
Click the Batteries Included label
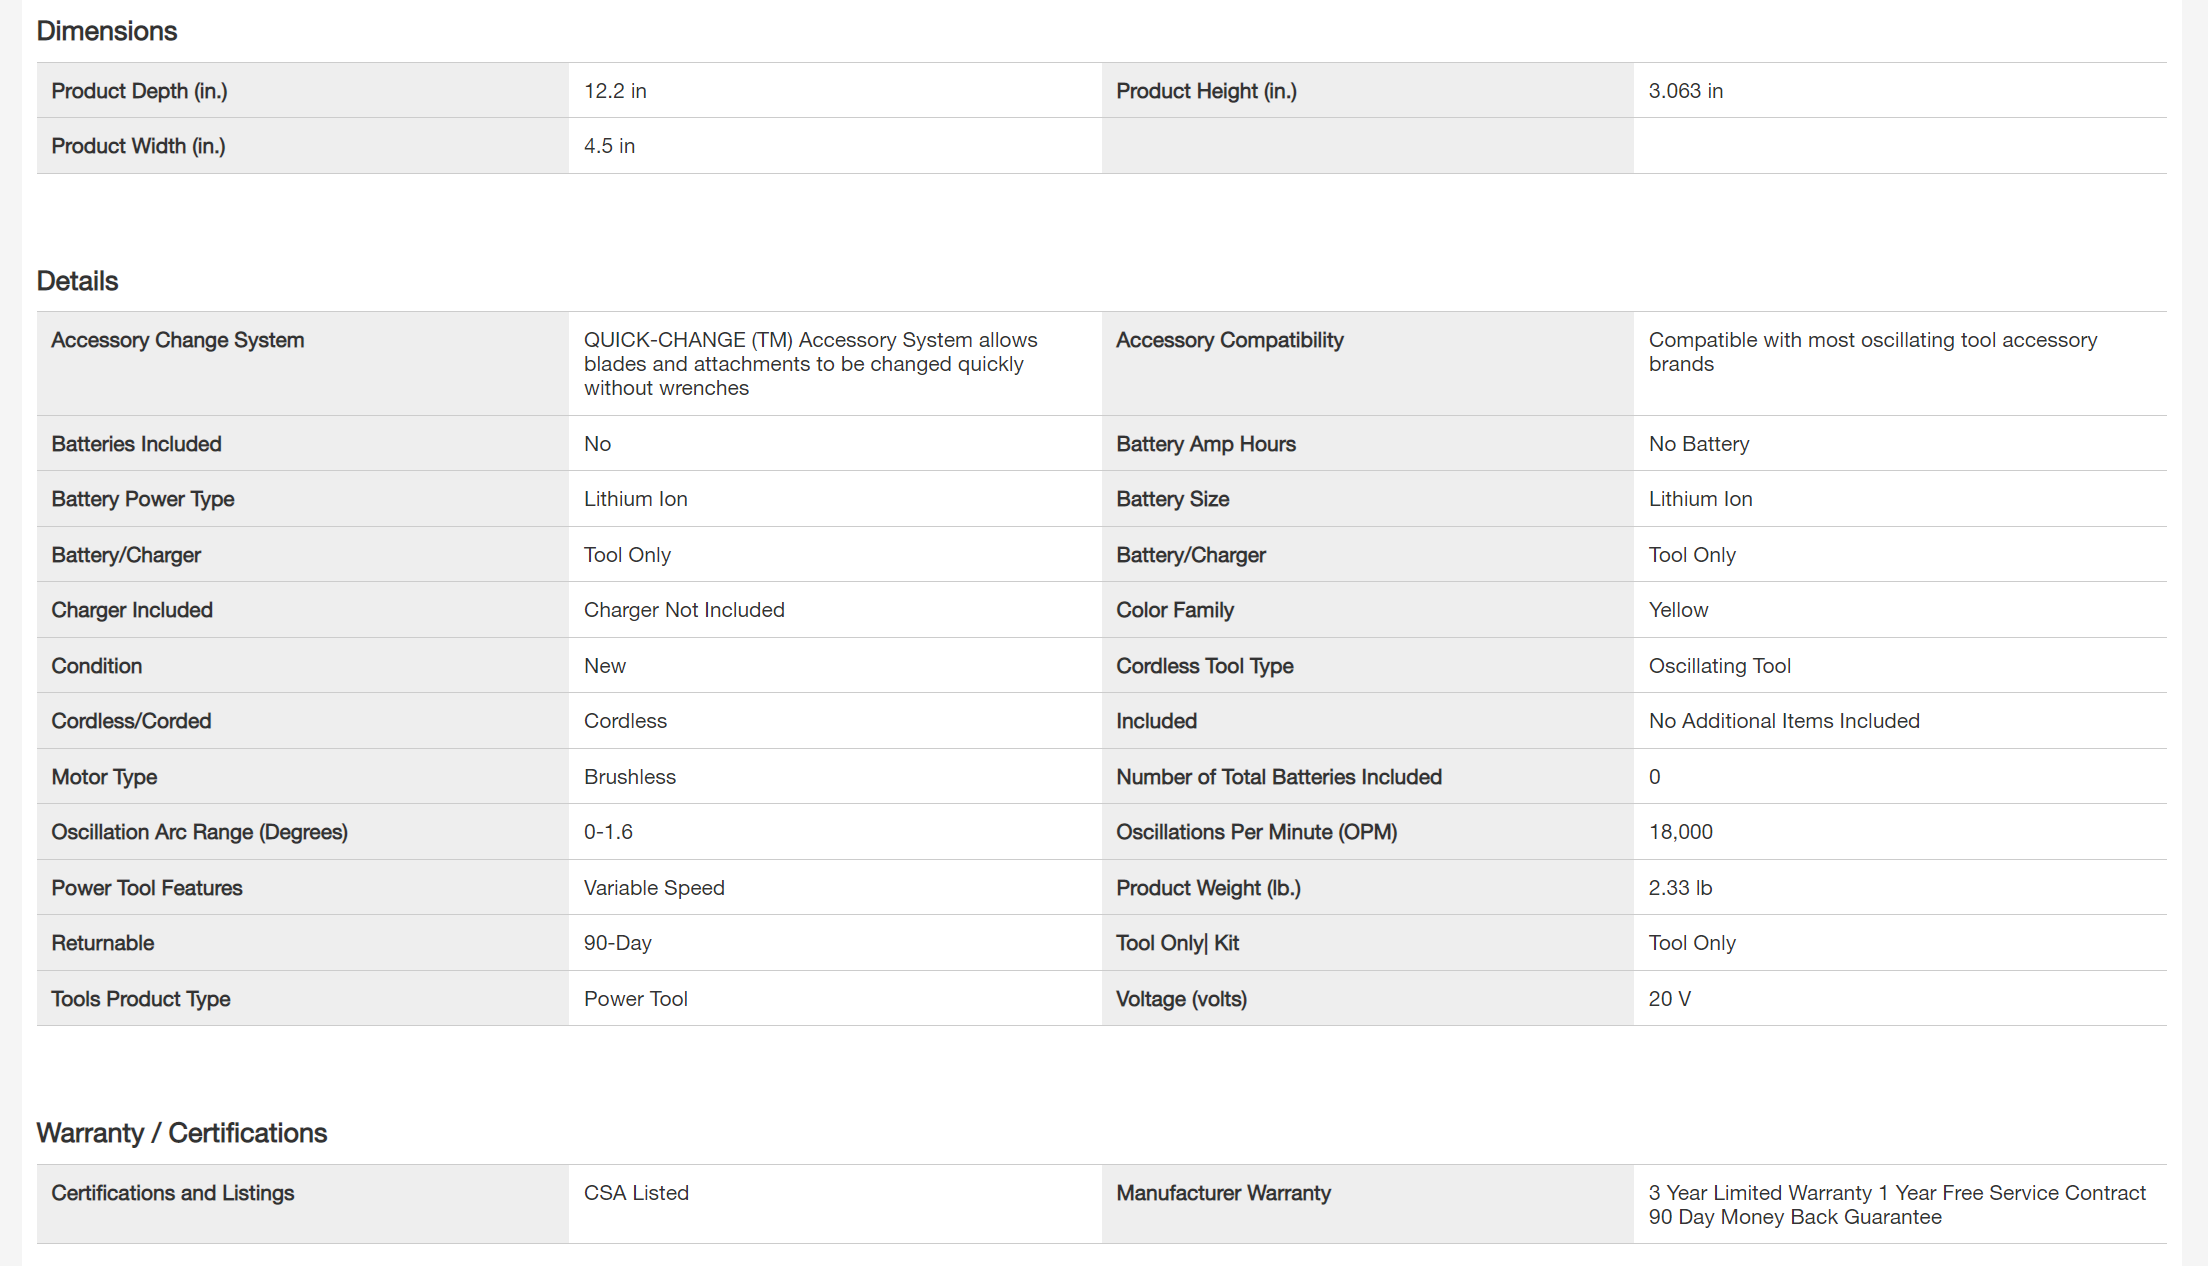click(x=136, y=444)
